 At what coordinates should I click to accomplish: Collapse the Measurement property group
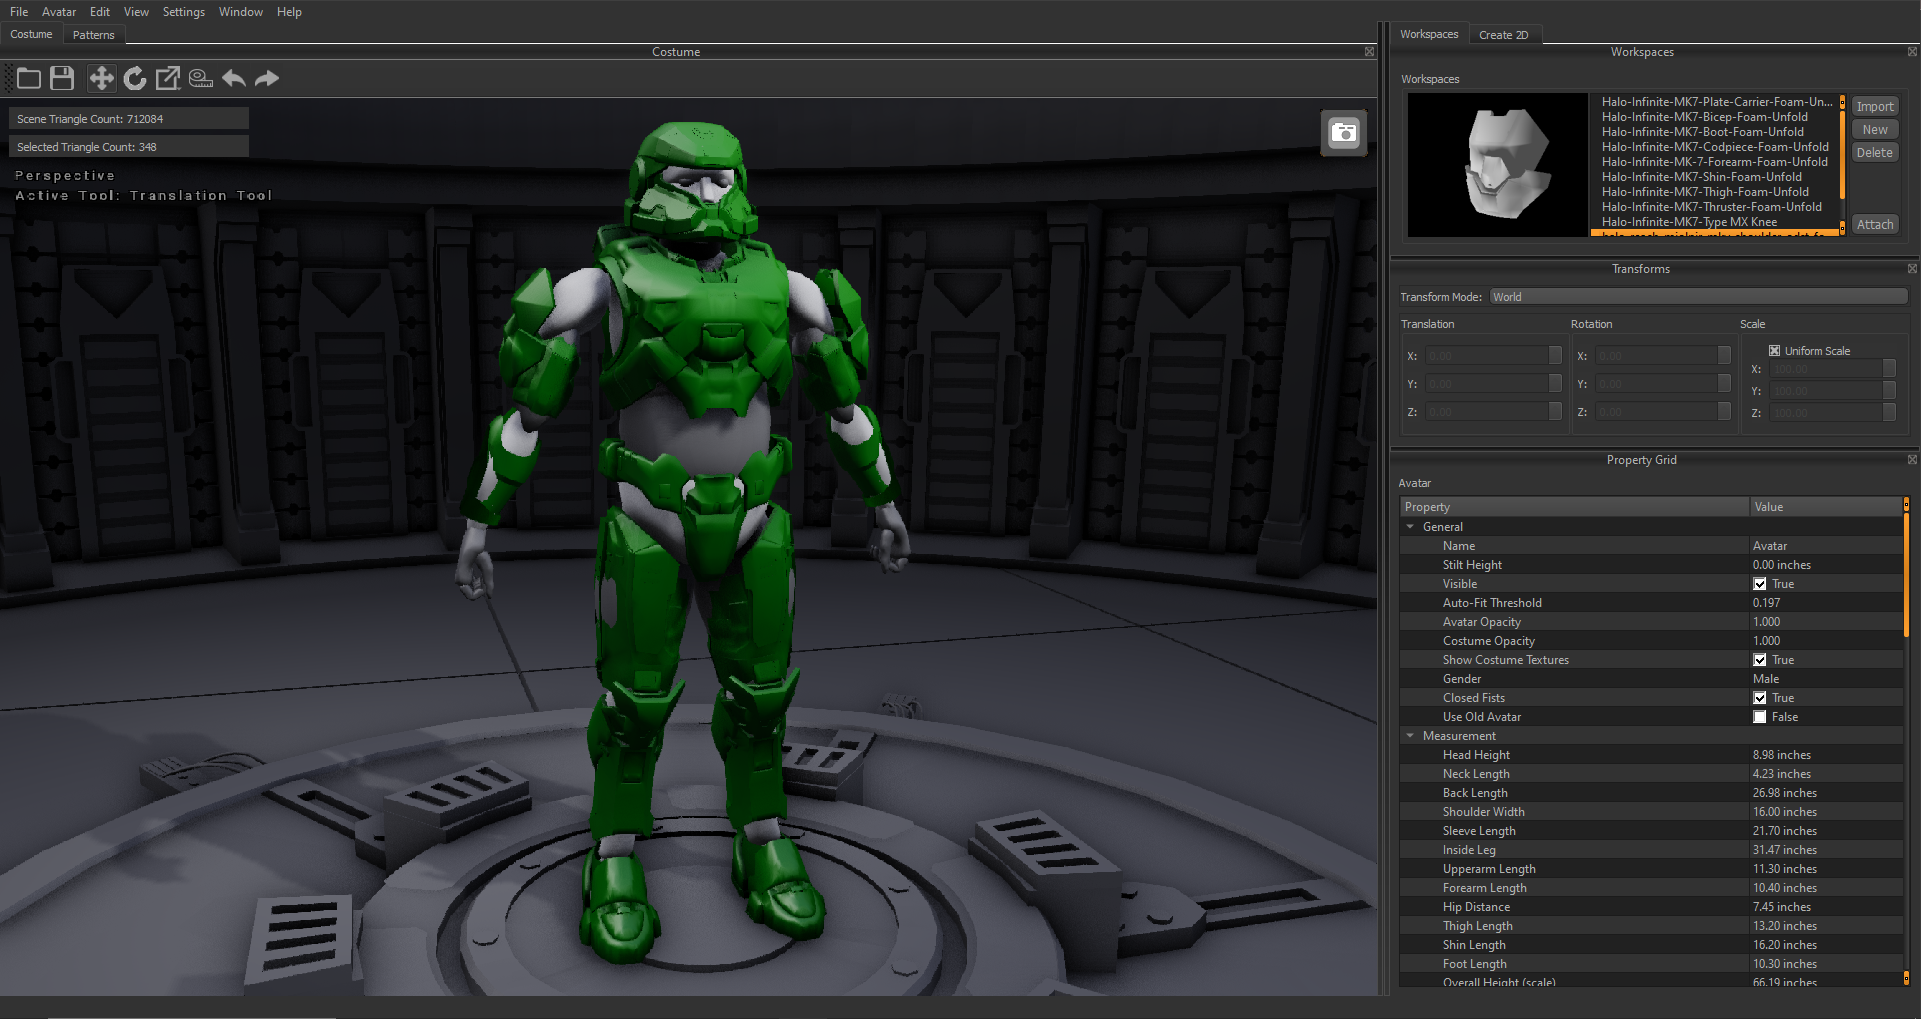[x=1410, y=736]
